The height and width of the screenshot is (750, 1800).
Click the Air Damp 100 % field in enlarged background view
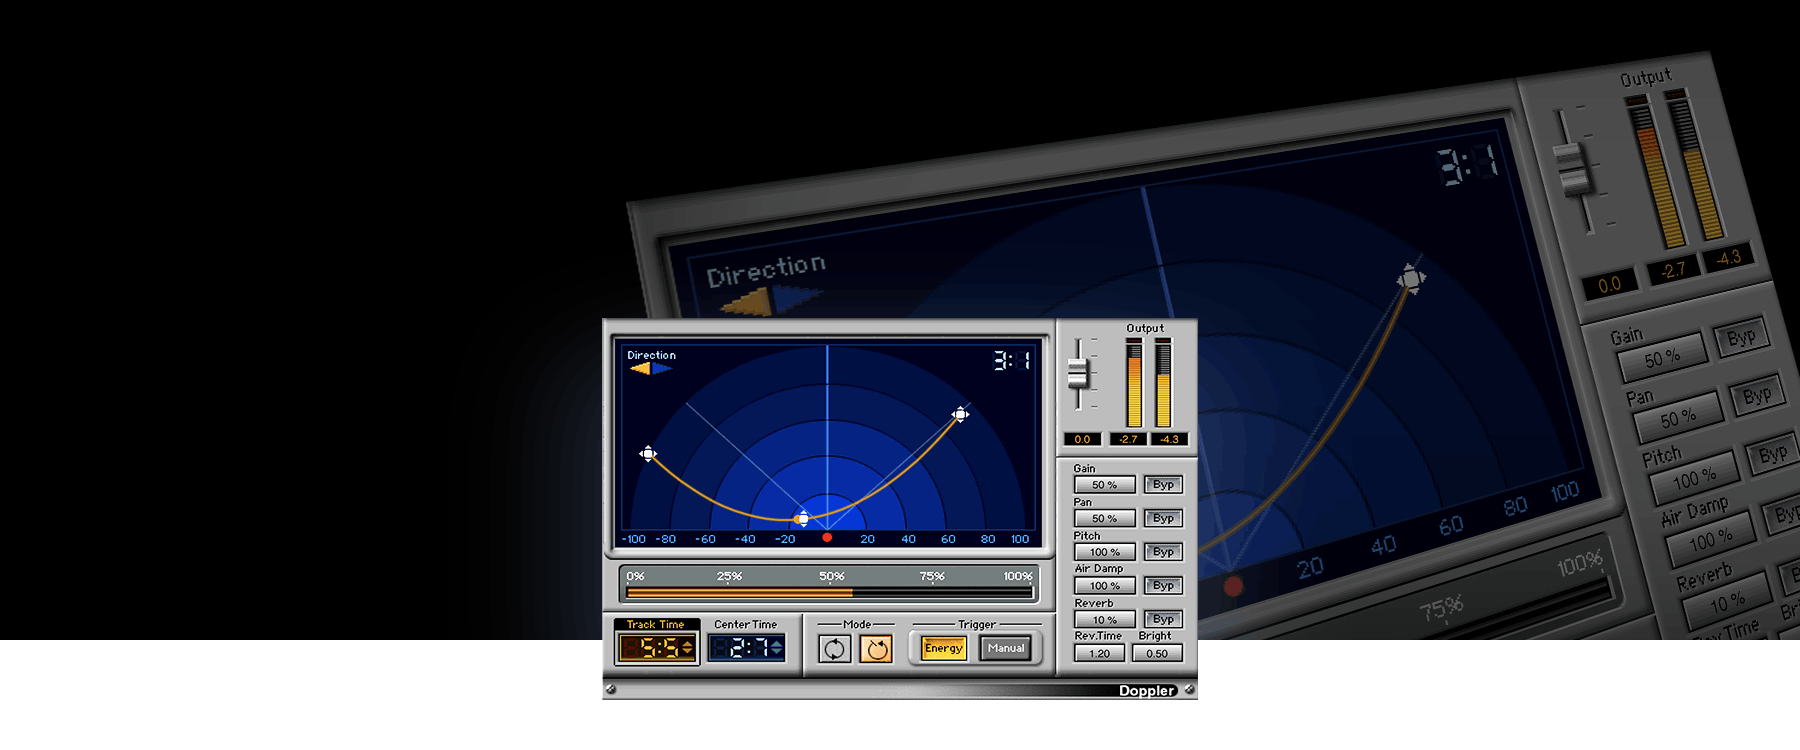pos(1710,540)
